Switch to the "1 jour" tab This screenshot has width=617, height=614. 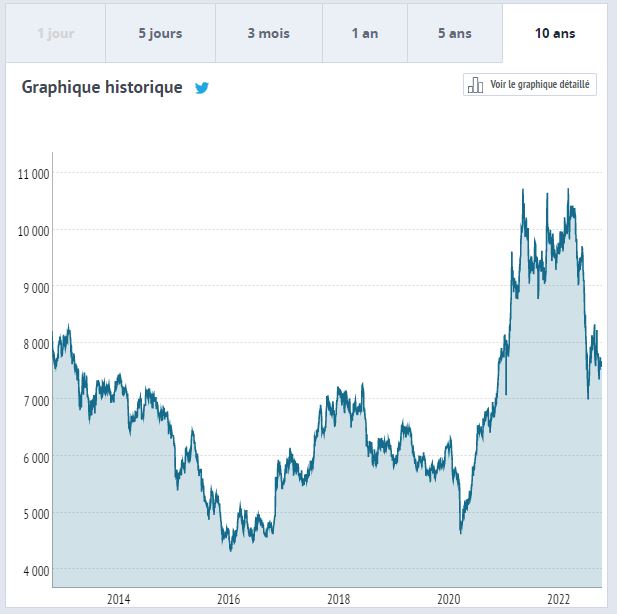(56, 33)
